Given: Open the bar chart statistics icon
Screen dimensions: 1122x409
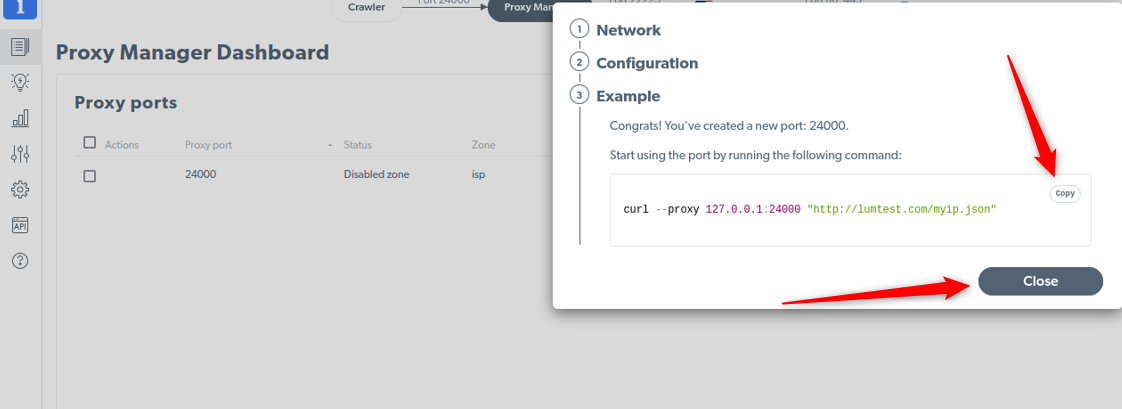Looking at the screenshot, I should pyautogui.click(x=20, y=118).
